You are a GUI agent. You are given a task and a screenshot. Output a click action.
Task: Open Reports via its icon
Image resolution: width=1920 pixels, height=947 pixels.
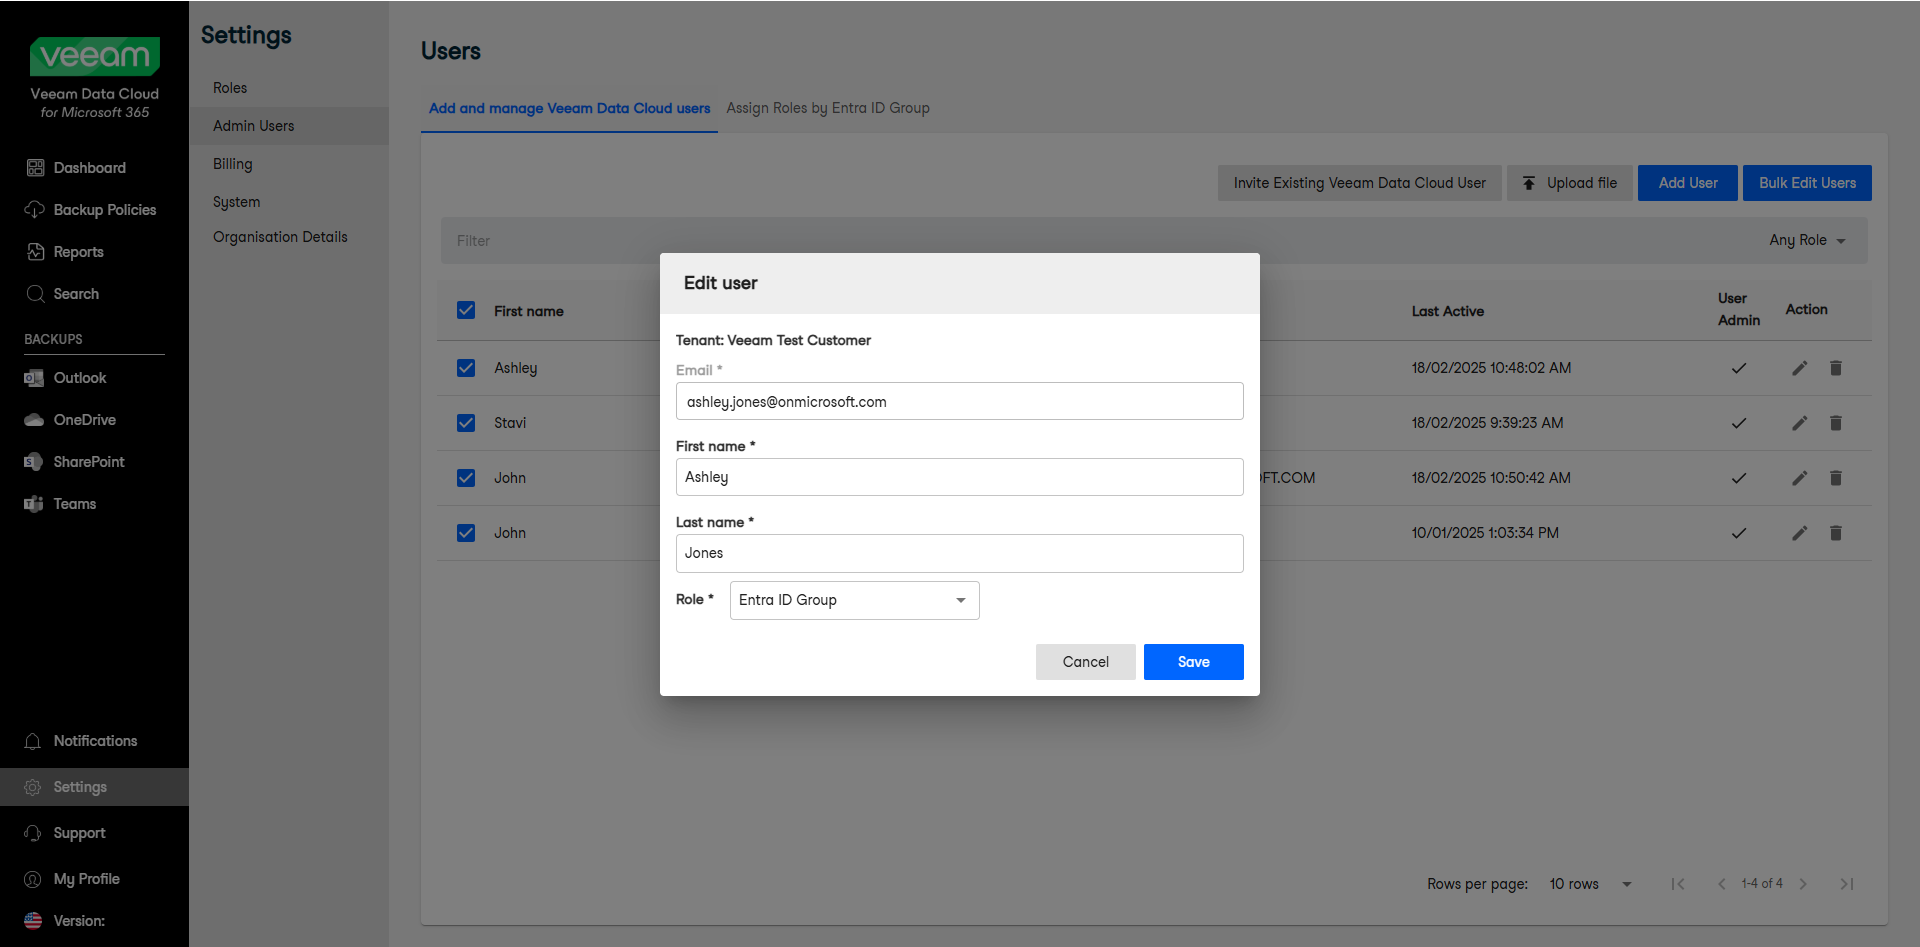tap(35, 252)
